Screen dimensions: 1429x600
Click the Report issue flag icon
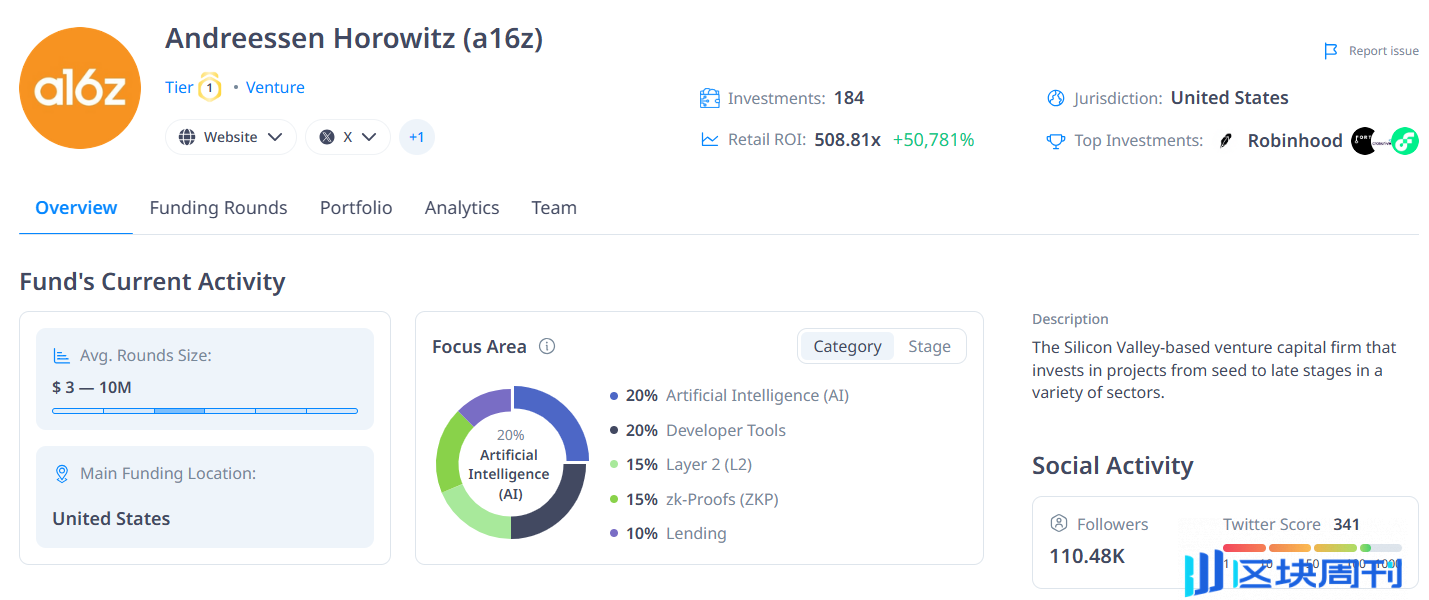point(1330,51)
